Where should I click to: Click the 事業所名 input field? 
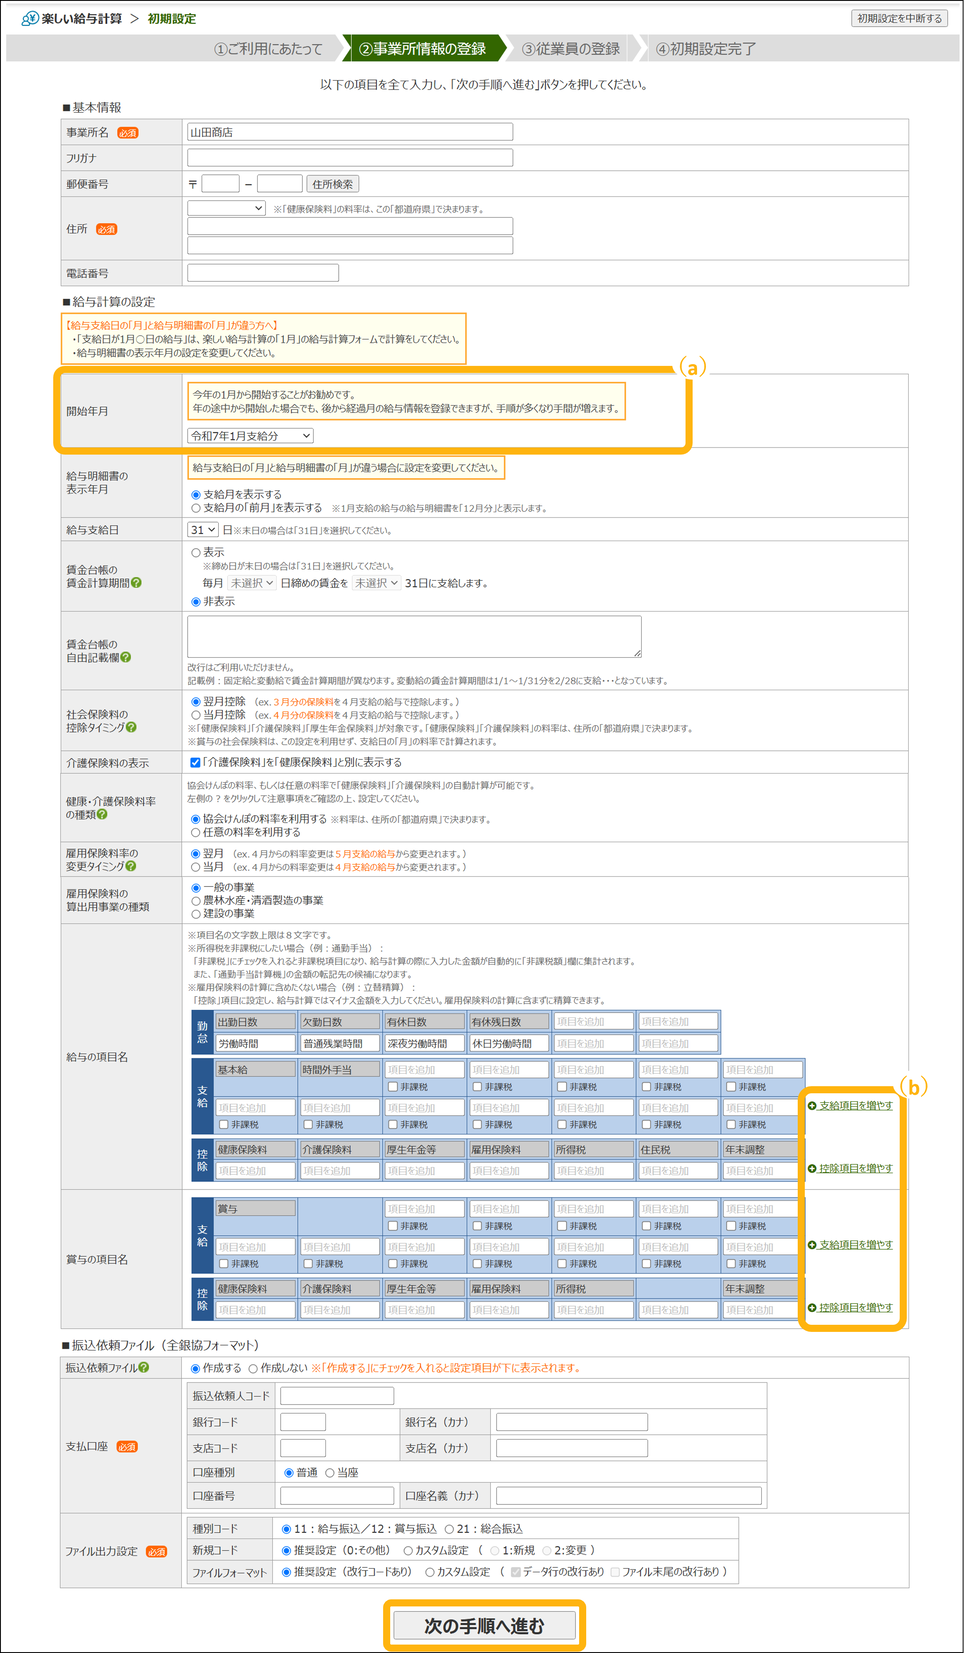[350, 132]
